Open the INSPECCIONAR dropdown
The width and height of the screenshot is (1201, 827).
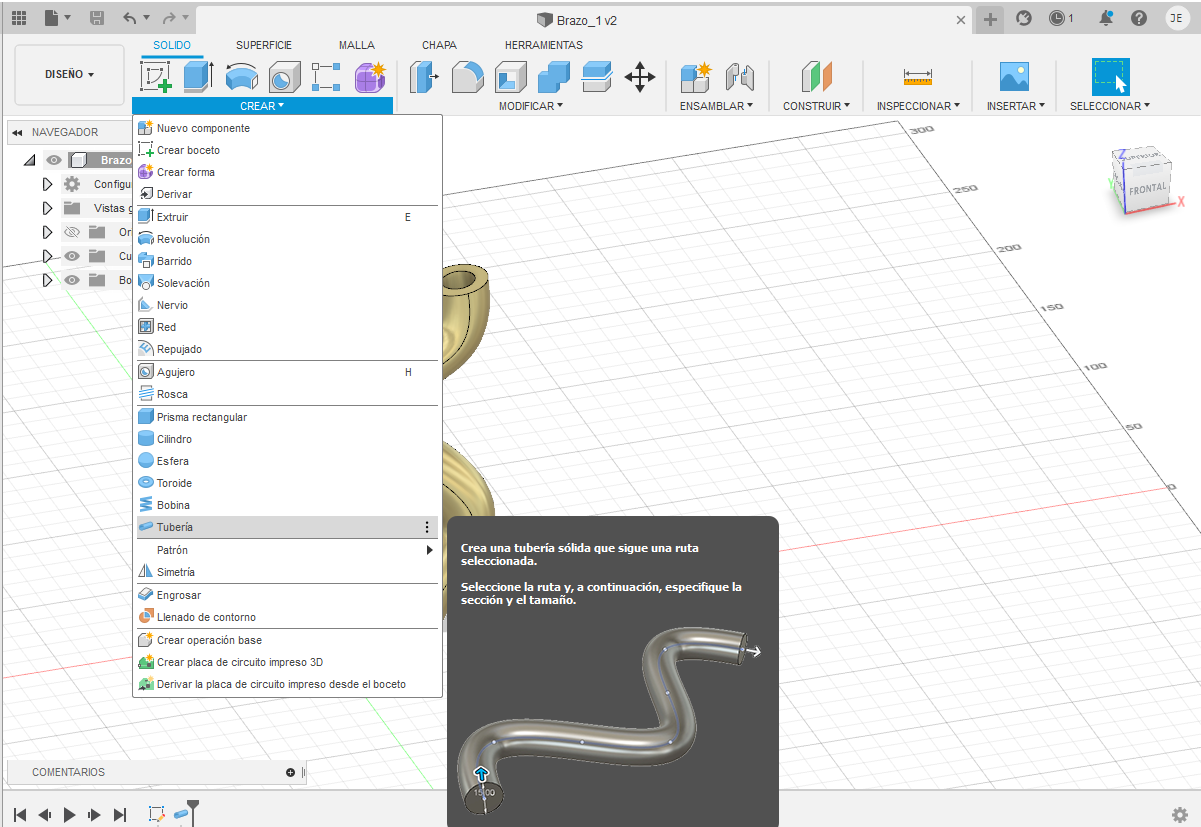pos(918,106)
